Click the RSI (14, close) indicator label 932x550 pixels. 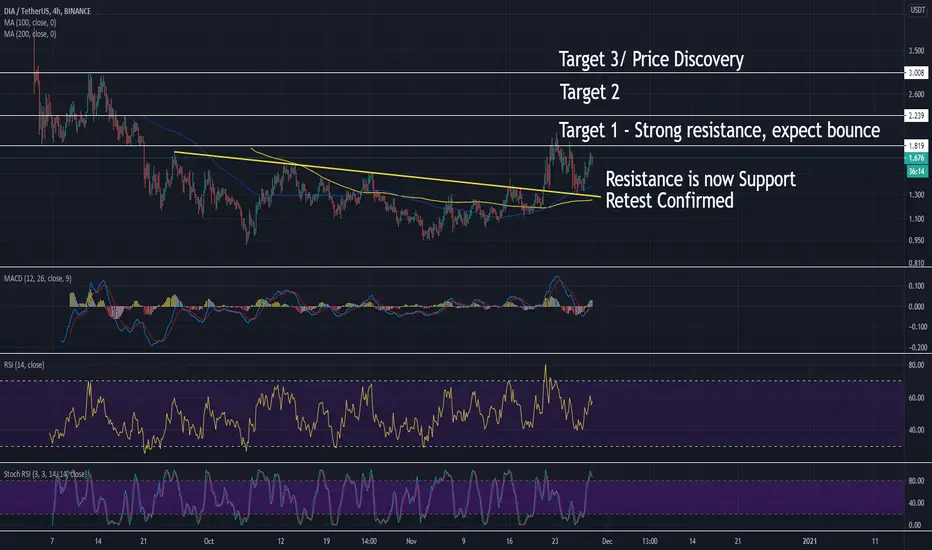pyautogui.click(x=24, y=364)
